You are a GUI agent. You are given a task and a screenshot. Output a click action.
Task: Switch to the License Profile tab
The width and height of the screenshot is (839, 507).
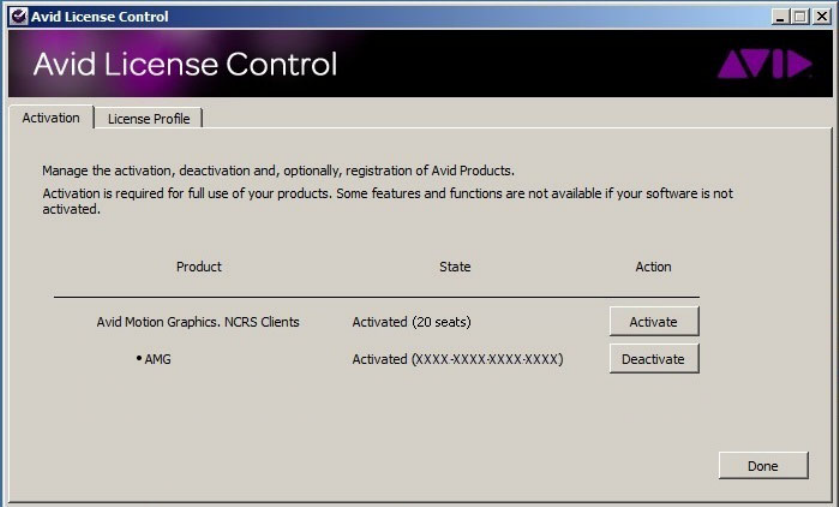tap(149, 118)
